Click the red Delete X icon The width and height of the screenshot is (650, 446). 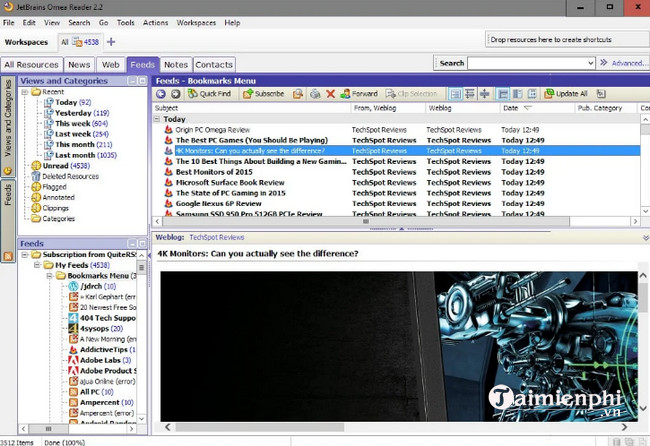point(330,93)
